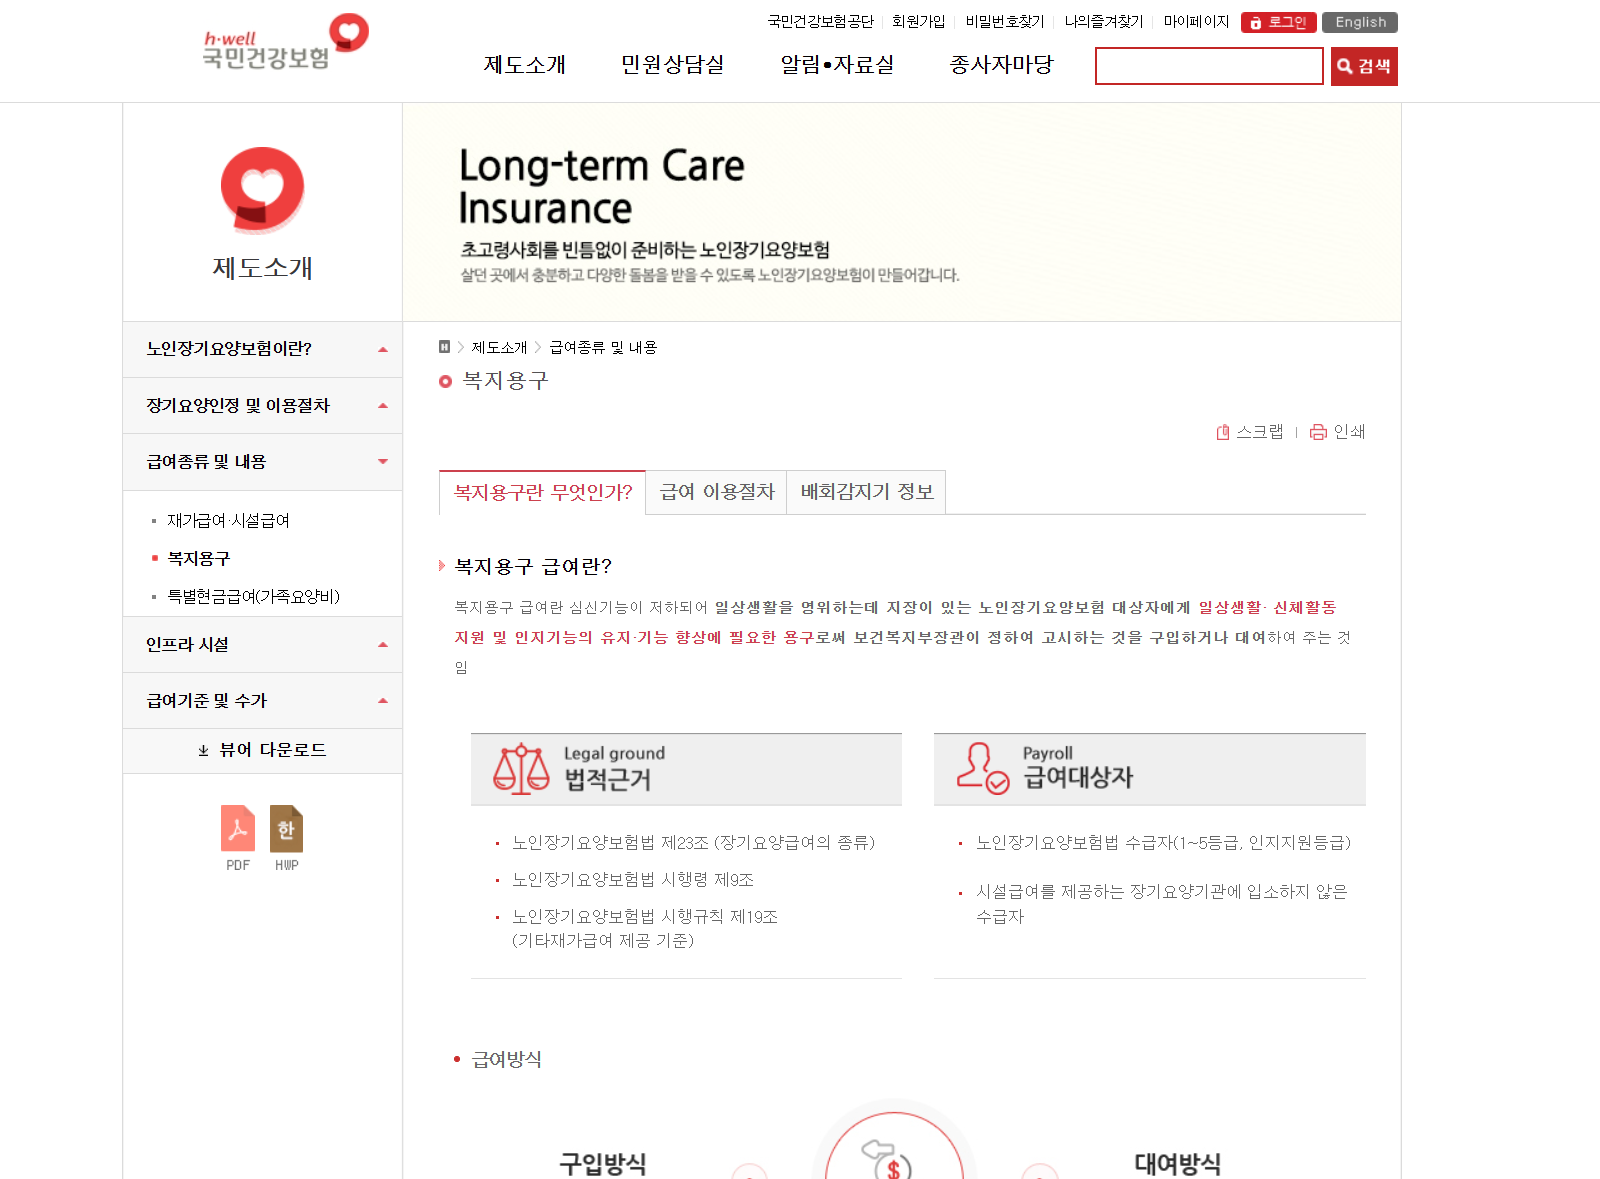Select the 복지용구란 무엇인가? tab
The height and width of the screenshot is (1179, 1600).
(543, 492)
